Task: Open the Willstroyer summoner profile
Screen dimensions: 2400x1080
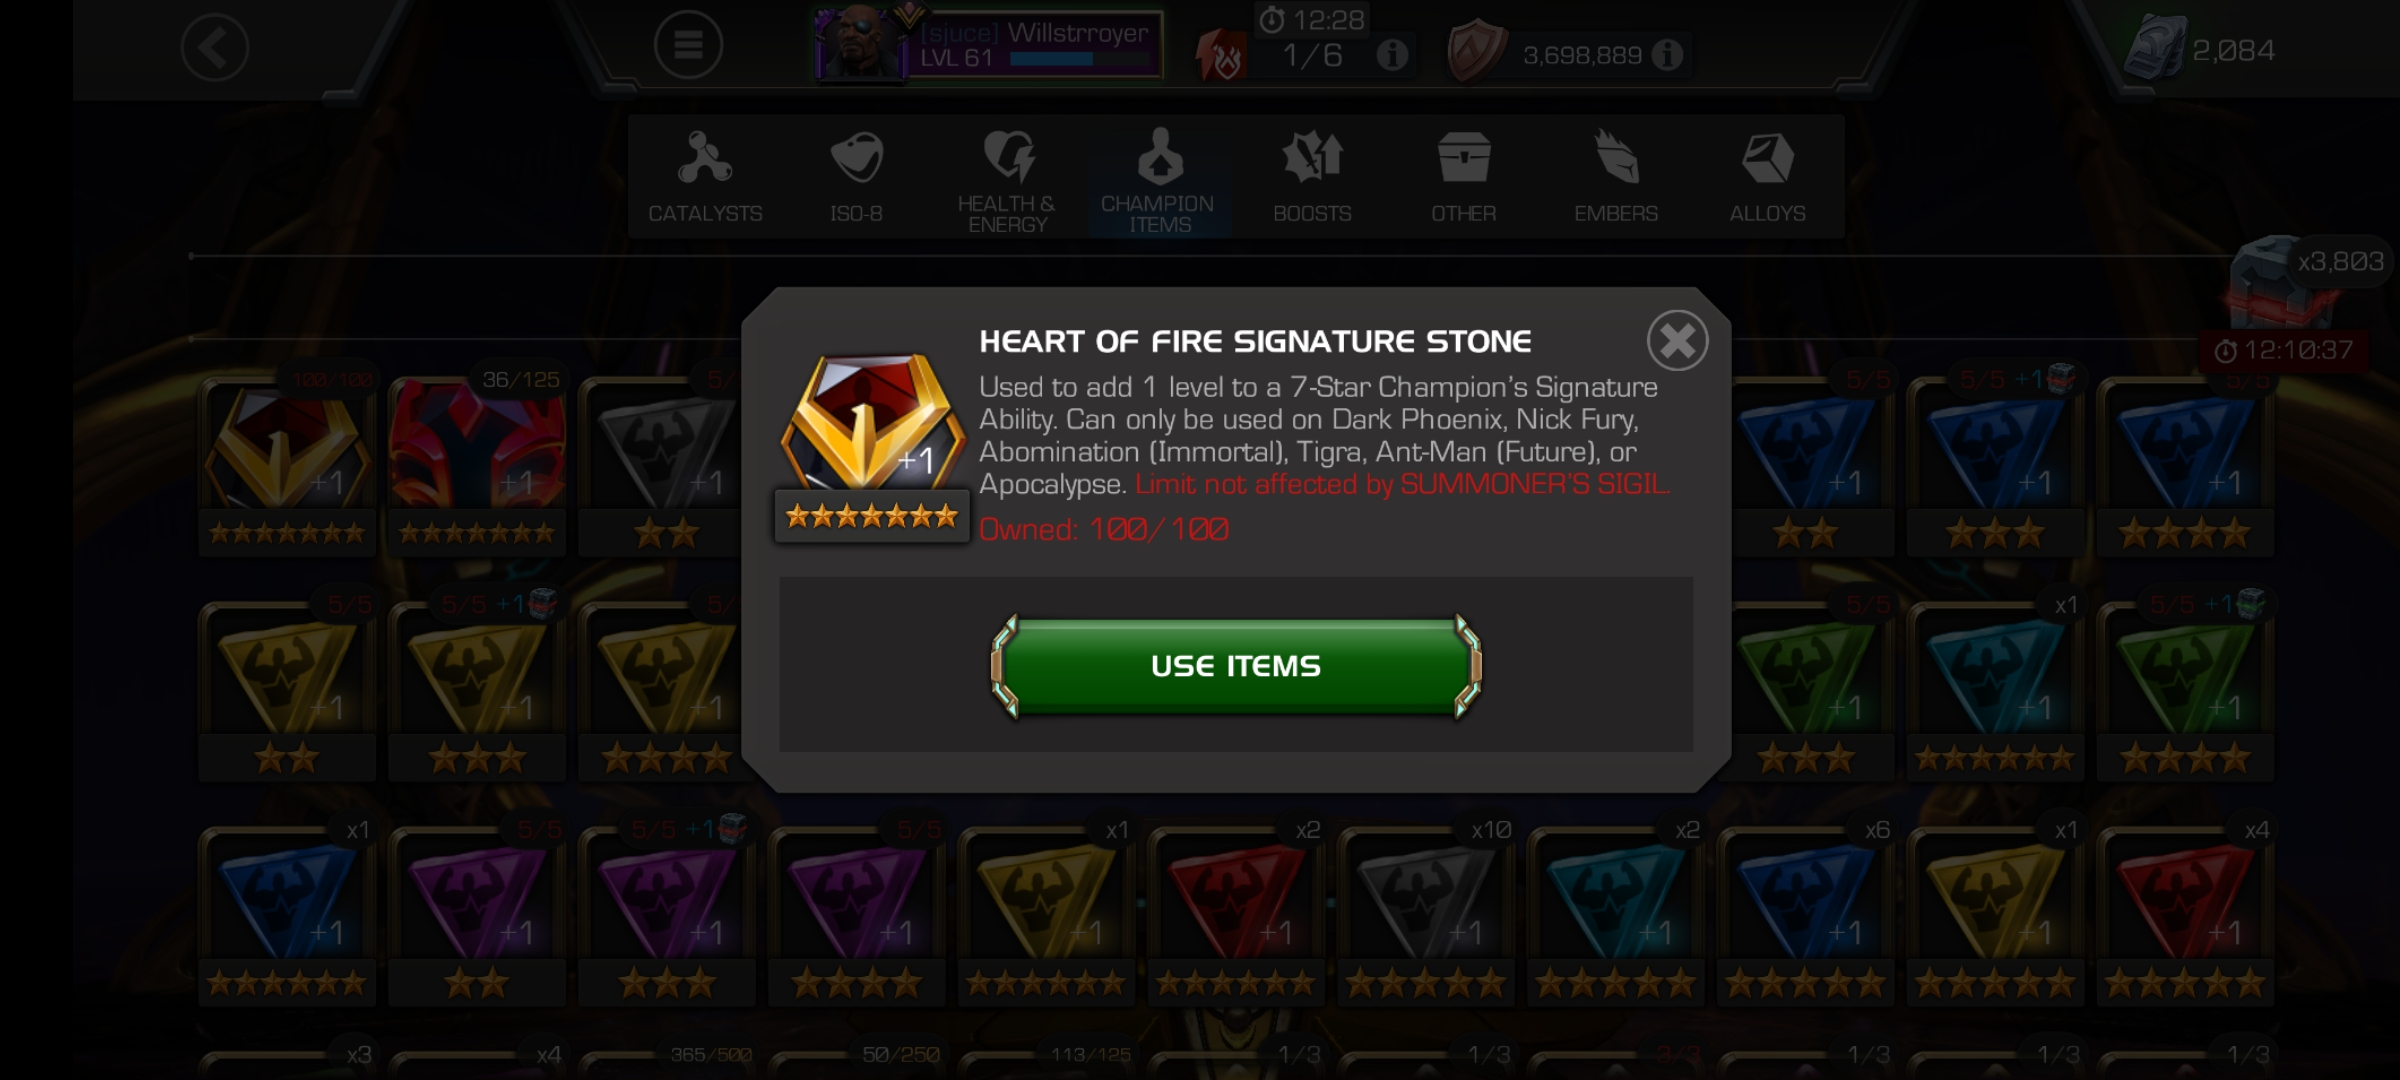Action: (988, 45)
